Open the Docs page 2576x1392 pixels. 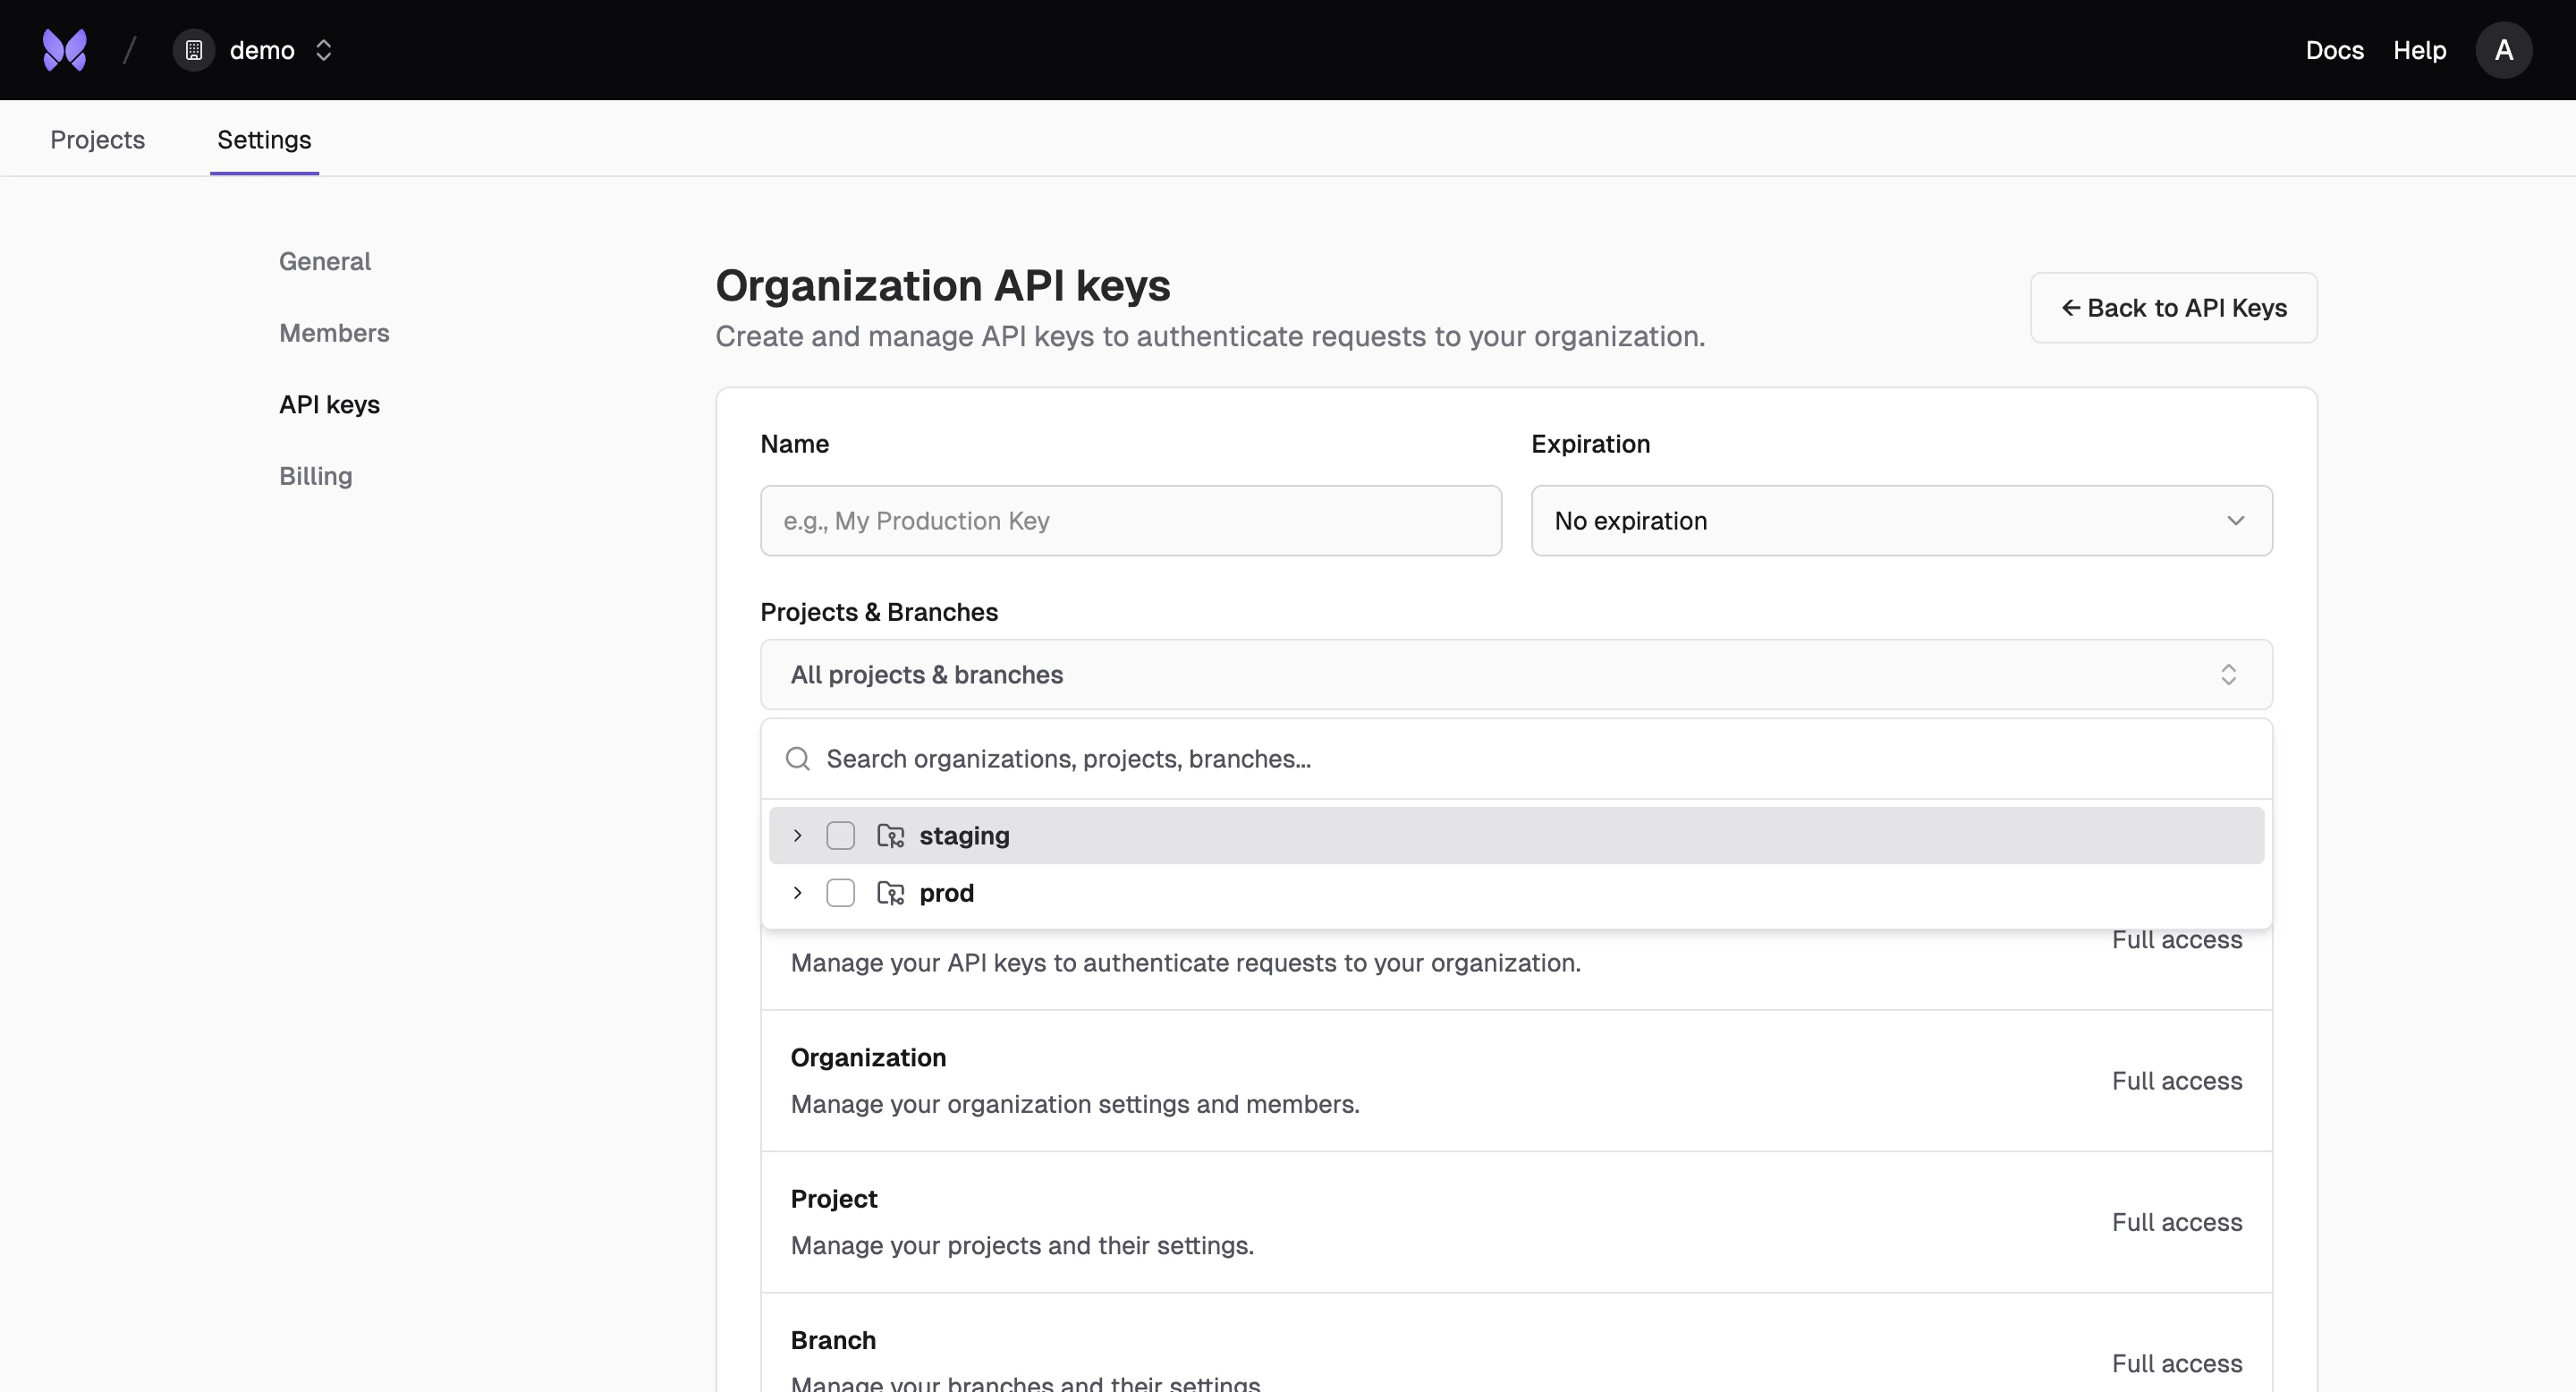[x=2334, y=49]
